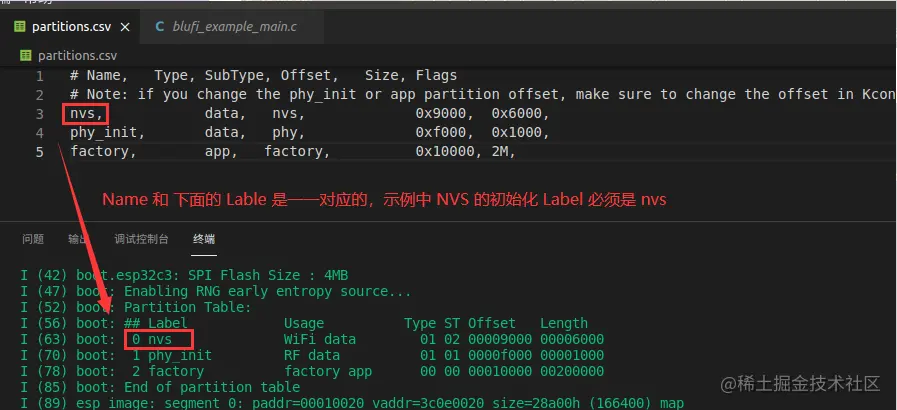Select the 终端 panel tab
Viewport: 897px width, 410px height.
point(204,239)
